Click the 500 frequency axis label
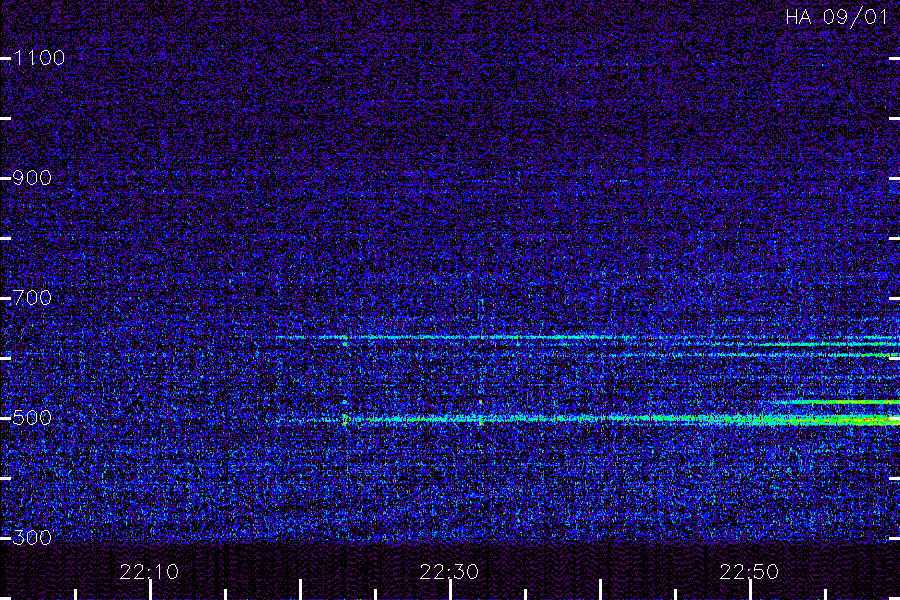Screen dimensions: 900x600 pyautogui.click(x=32, y=417)
